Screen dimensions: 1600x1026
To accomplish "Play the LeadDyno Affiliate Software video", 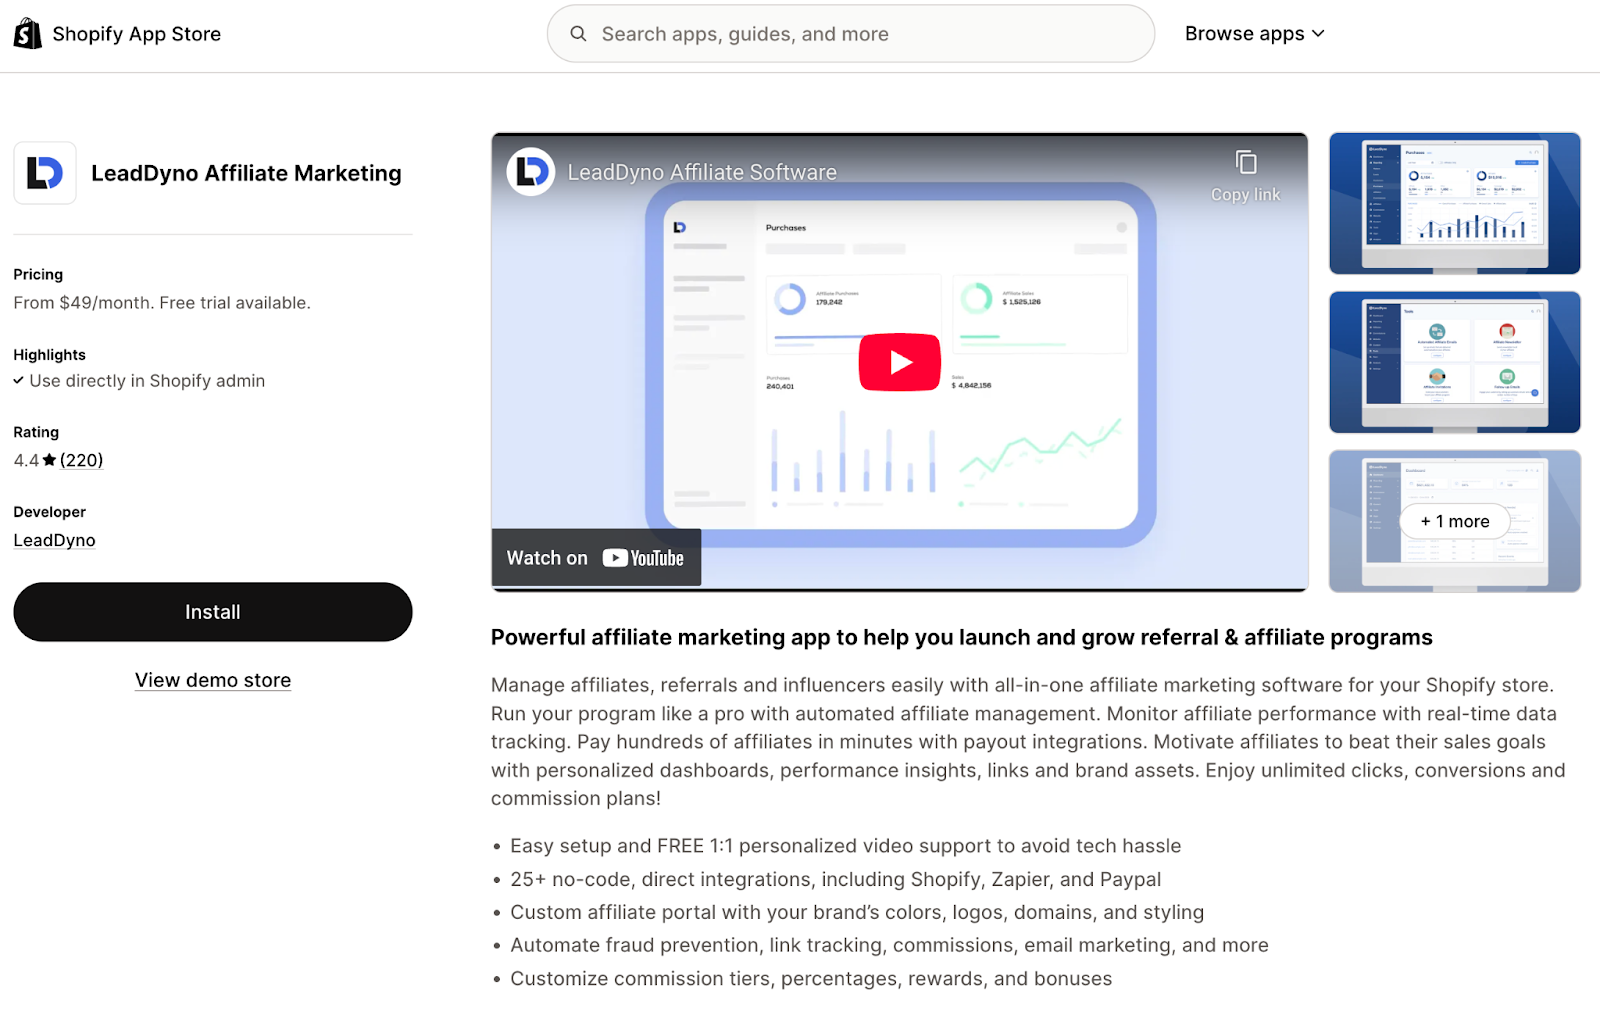I will 899,362.
